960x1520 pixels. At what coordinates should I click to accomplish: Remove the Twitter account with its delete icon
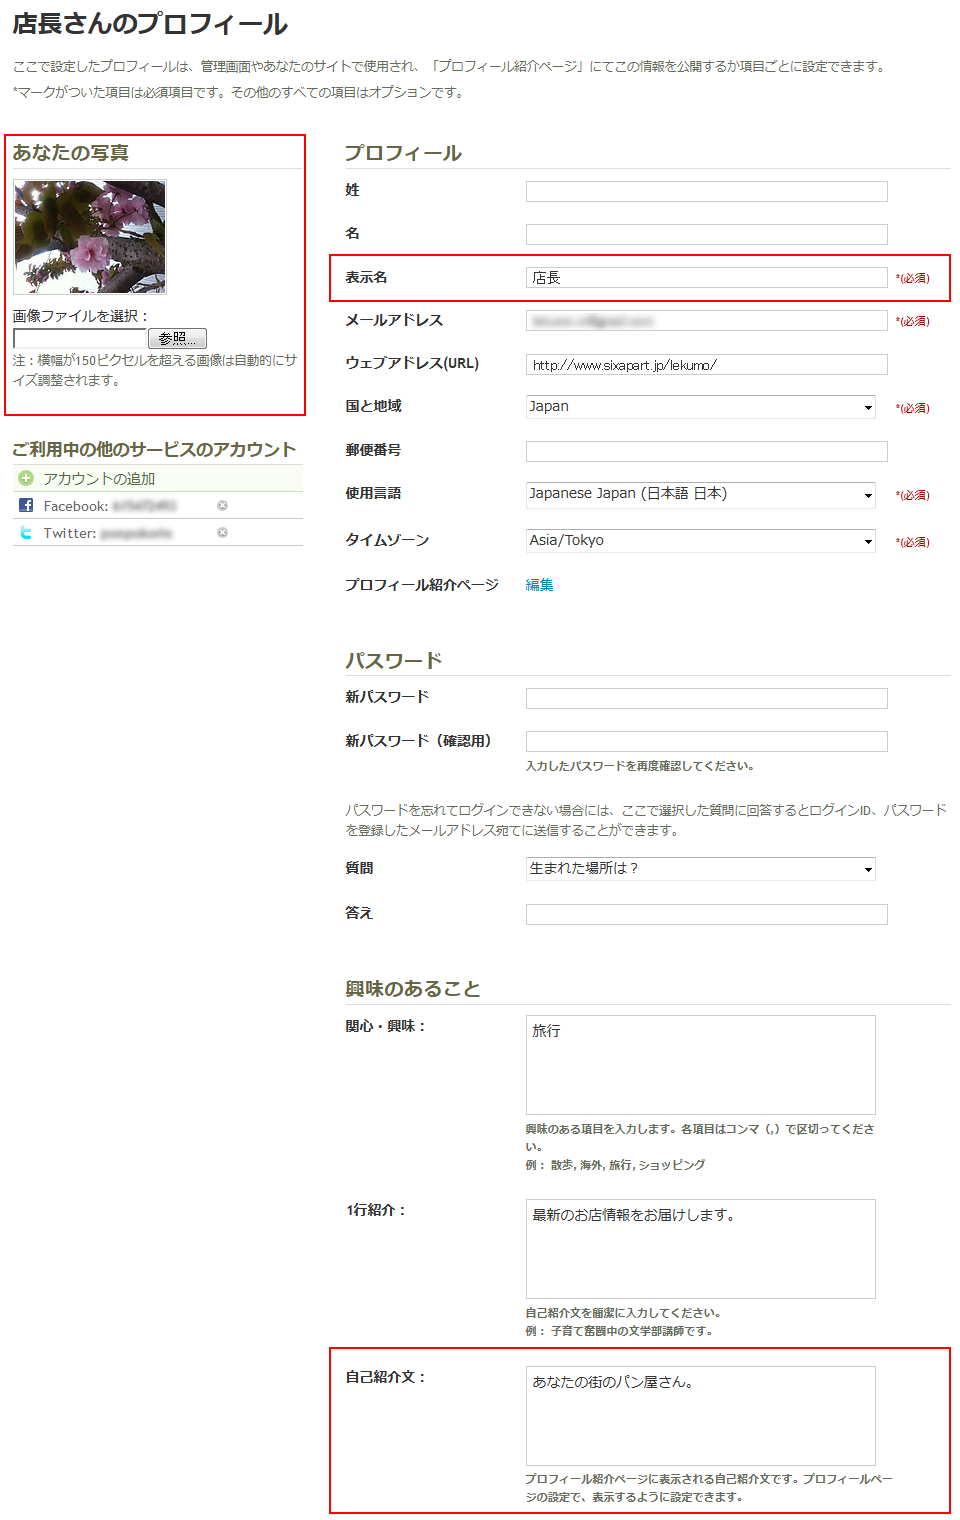click(222, 532)
